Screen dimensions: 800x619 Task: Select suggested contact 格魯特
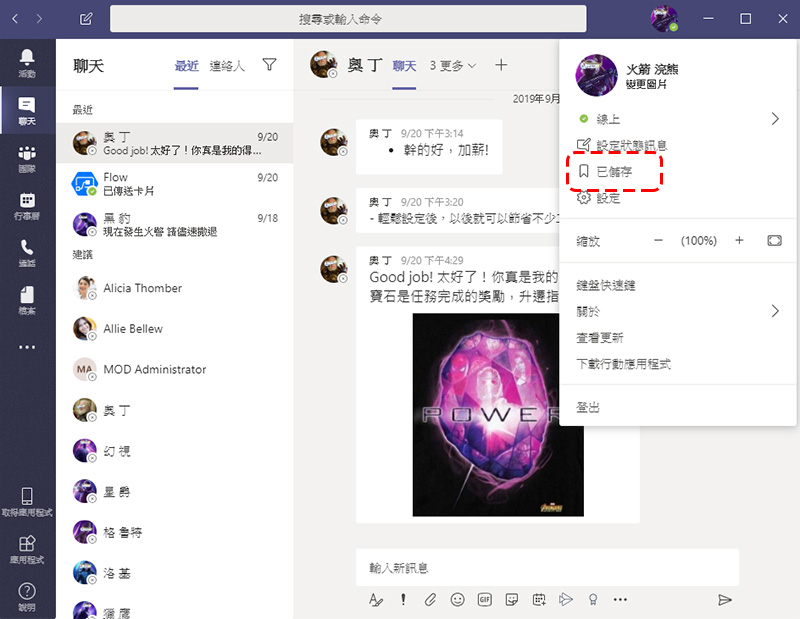coord(174,532)
